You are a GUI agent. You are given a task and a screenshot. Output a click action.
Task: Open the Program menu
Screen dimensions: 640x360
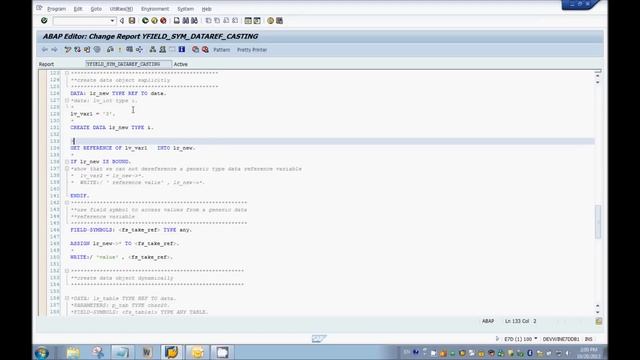coord(56,9)
